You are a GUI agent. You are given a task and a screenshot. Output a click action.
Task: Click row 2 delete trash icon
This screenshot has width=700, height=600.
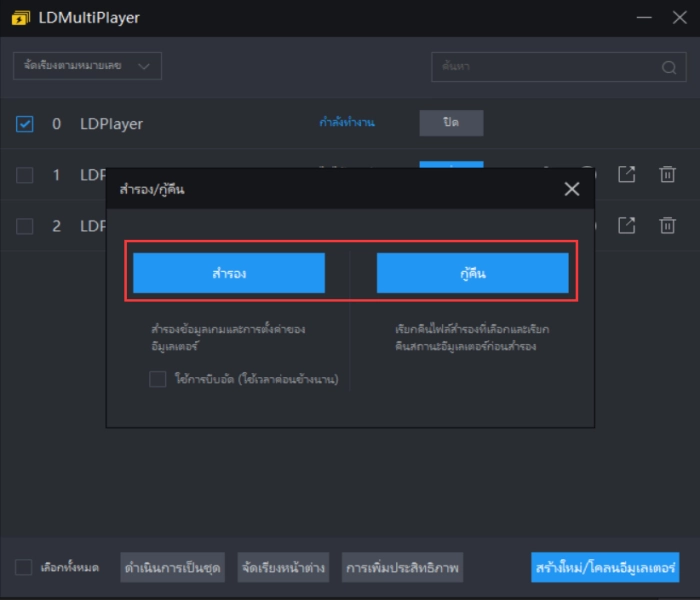(x=667, y=225)
